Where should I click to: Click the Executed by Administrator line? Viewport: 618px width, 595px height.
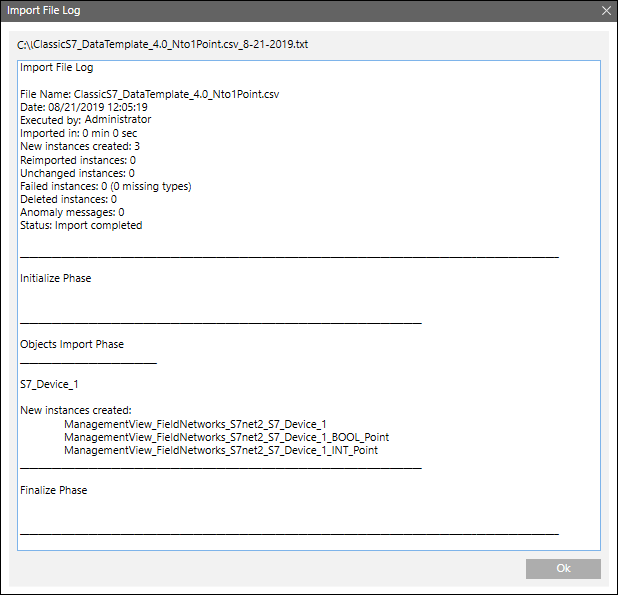coord(86,120)
